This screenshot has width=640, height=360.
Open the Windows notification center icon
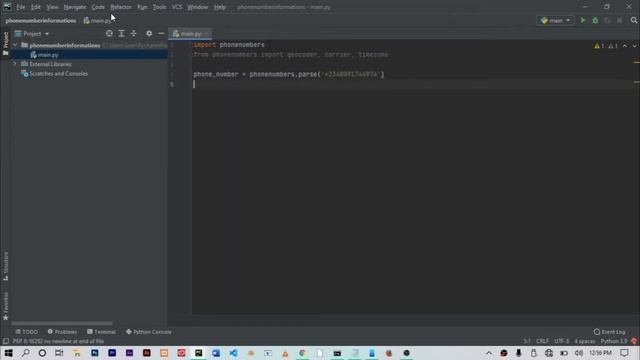pyautogui.click(x=624, y=353)
